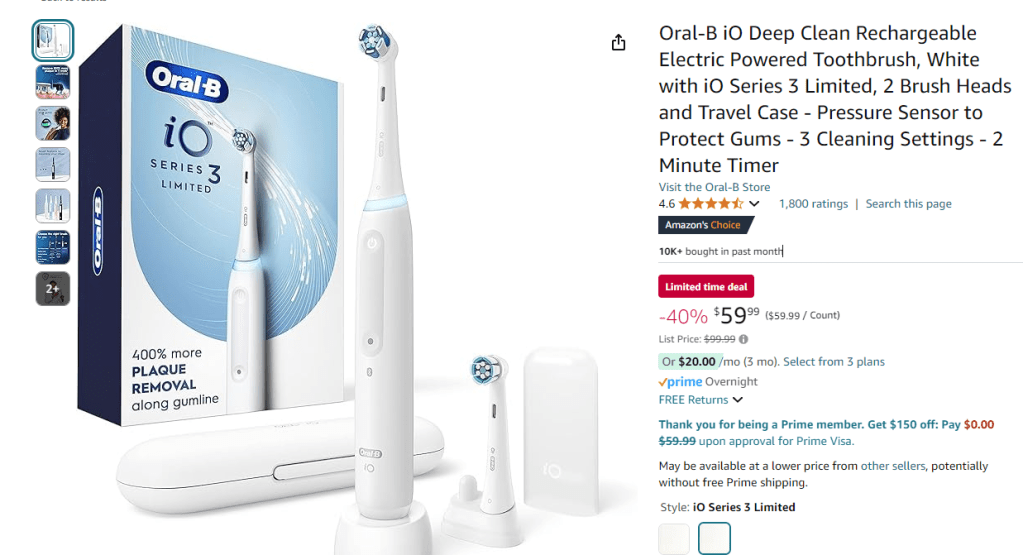Select the first product thumbnail image
This screenshot has width=1023, height=555.
53,40
